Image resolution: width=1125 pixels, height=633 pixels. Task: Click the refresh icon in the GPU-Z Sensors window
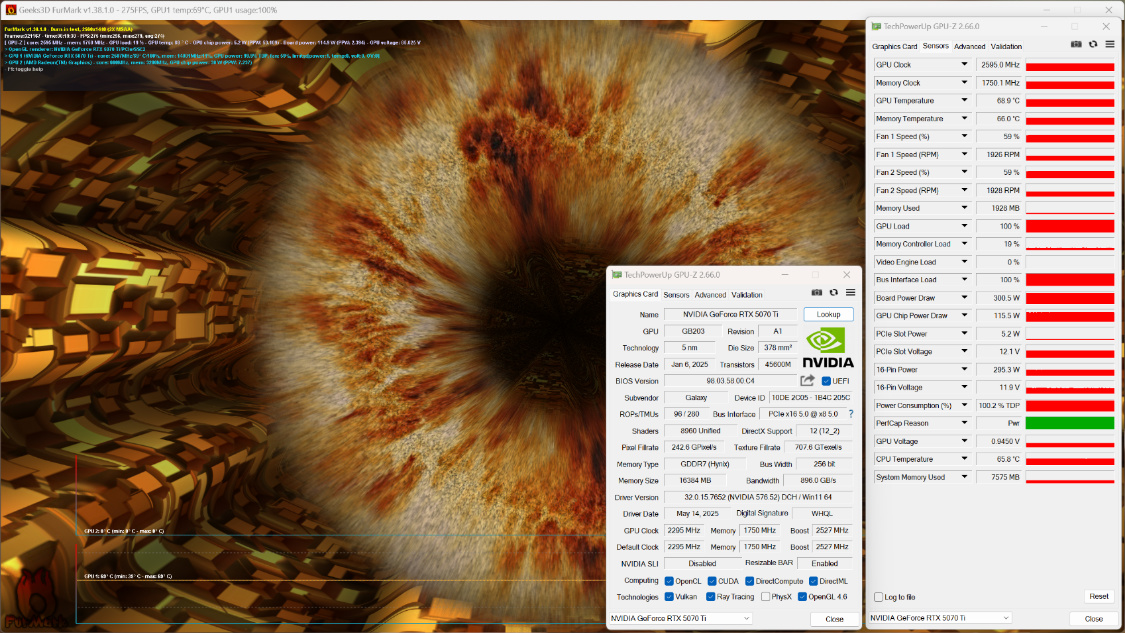[1093, 44]
